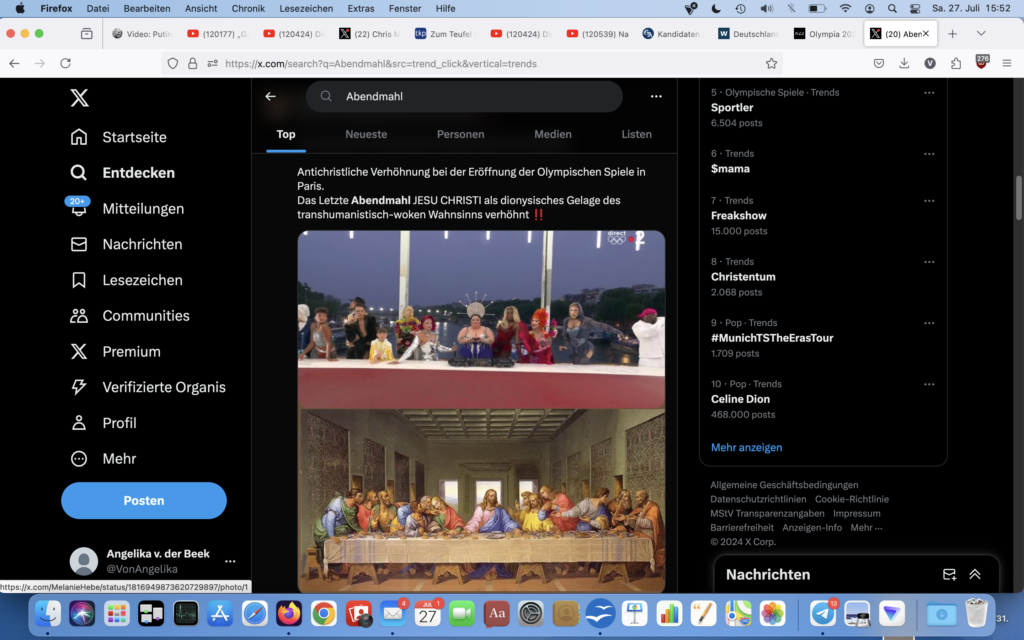Switch to the Neueste tab
Screen dimensions: 1024x640
[366, 134]
